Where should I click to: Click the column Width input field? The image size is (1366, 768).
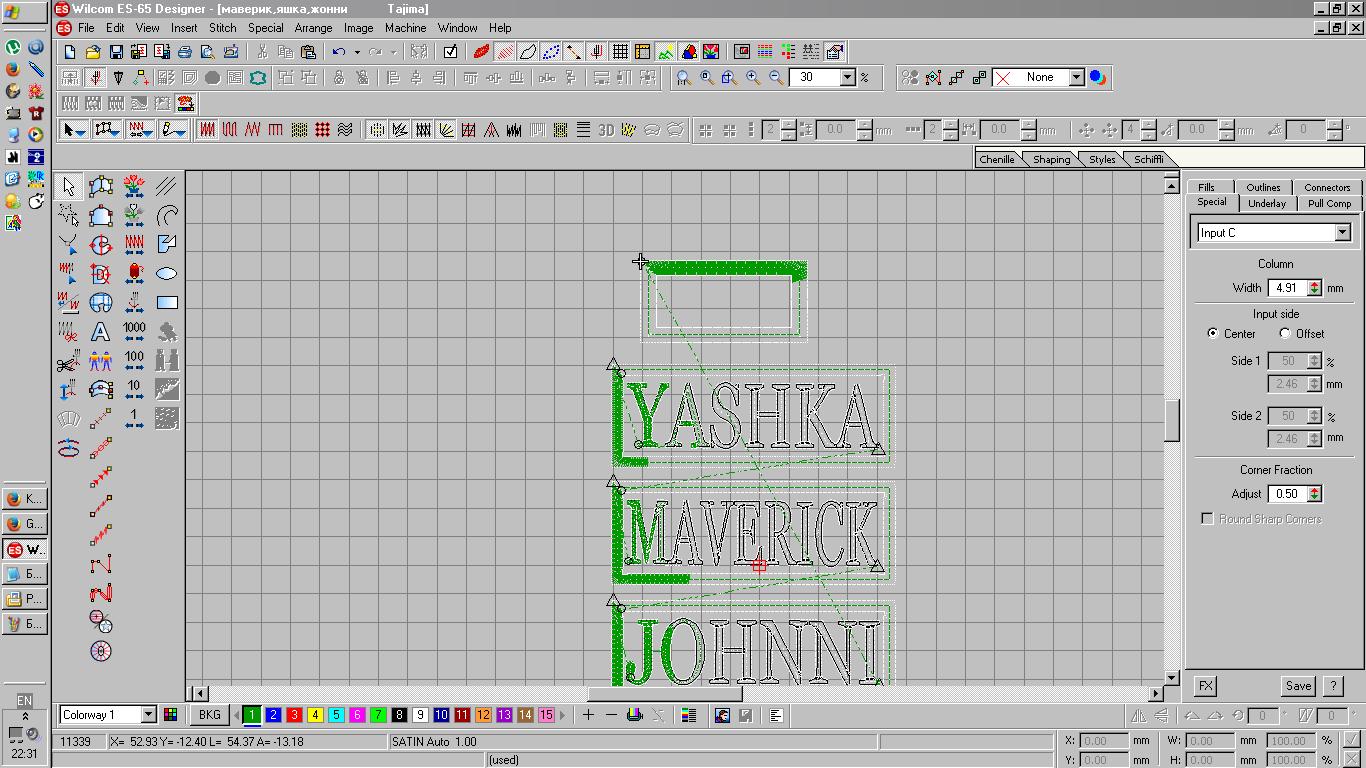coord(1286,288)
